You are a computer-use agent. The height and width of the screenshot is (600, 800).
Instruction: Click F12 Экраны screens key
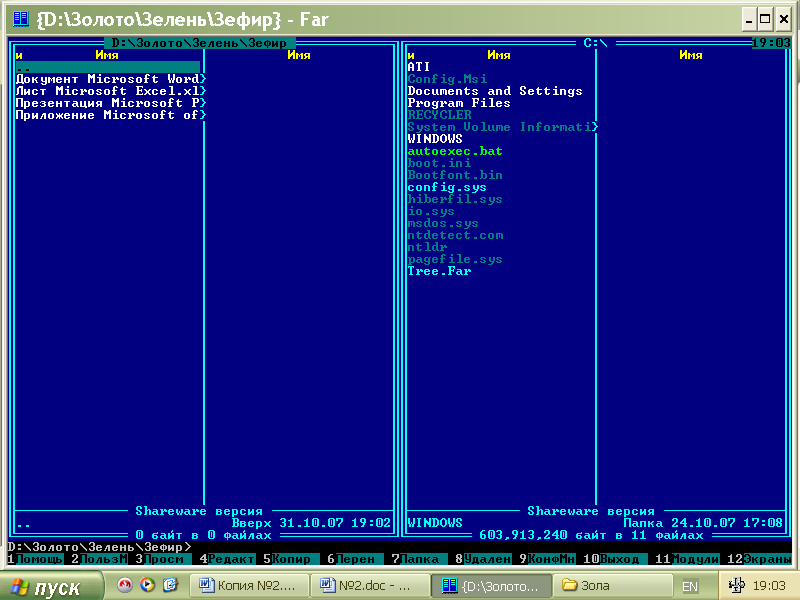(x=759, y=559)
